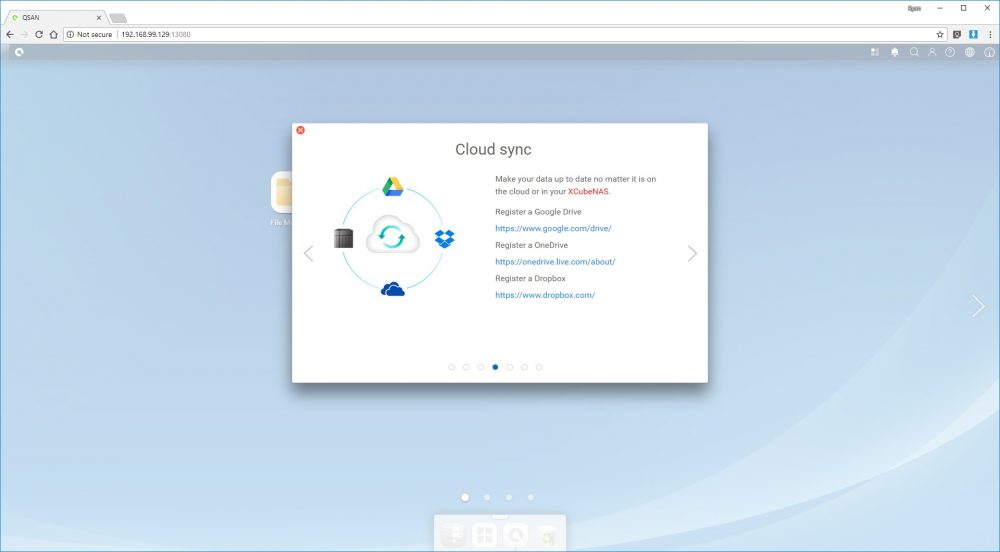1000x552 pixels.
Task: Go to the next desktop page arrow
Action: pyautogui.click(x=978, y=306)
